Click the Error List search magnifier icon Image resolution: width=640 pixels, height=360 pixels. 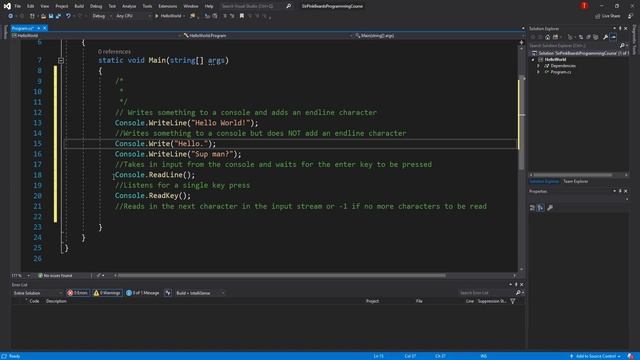point(518,293)
